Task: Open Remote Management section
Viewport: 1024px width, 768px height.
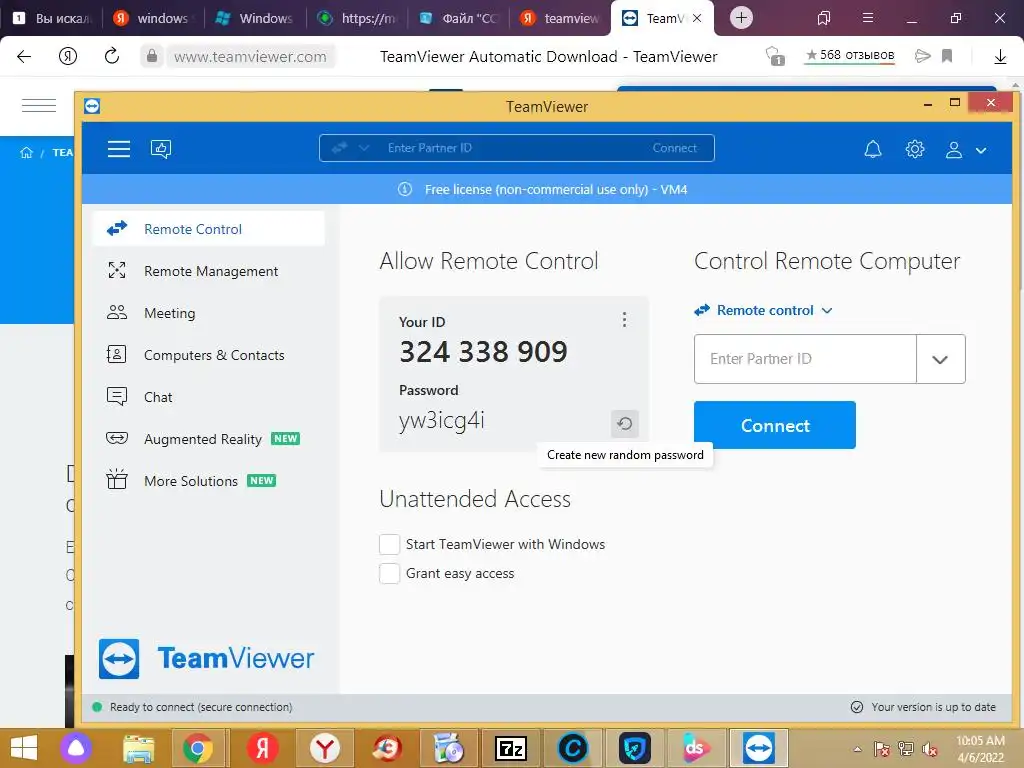Action: [208, 271]
